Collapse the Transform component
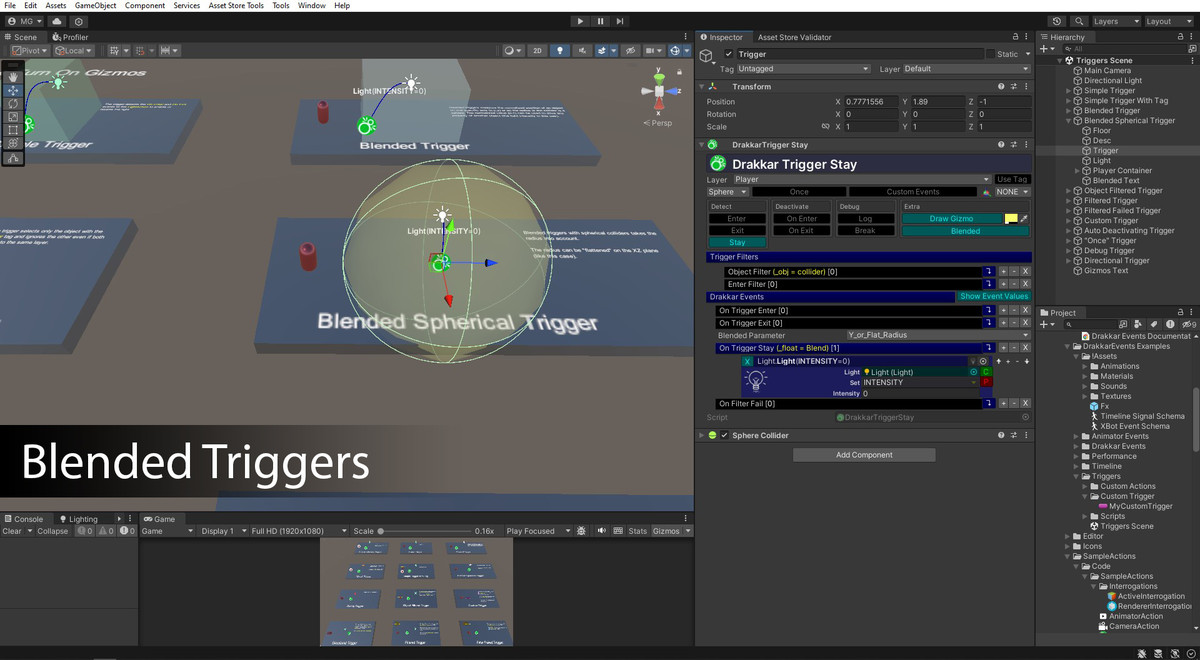The width and height of the screenshot is (1200, 660). [702, 87]
